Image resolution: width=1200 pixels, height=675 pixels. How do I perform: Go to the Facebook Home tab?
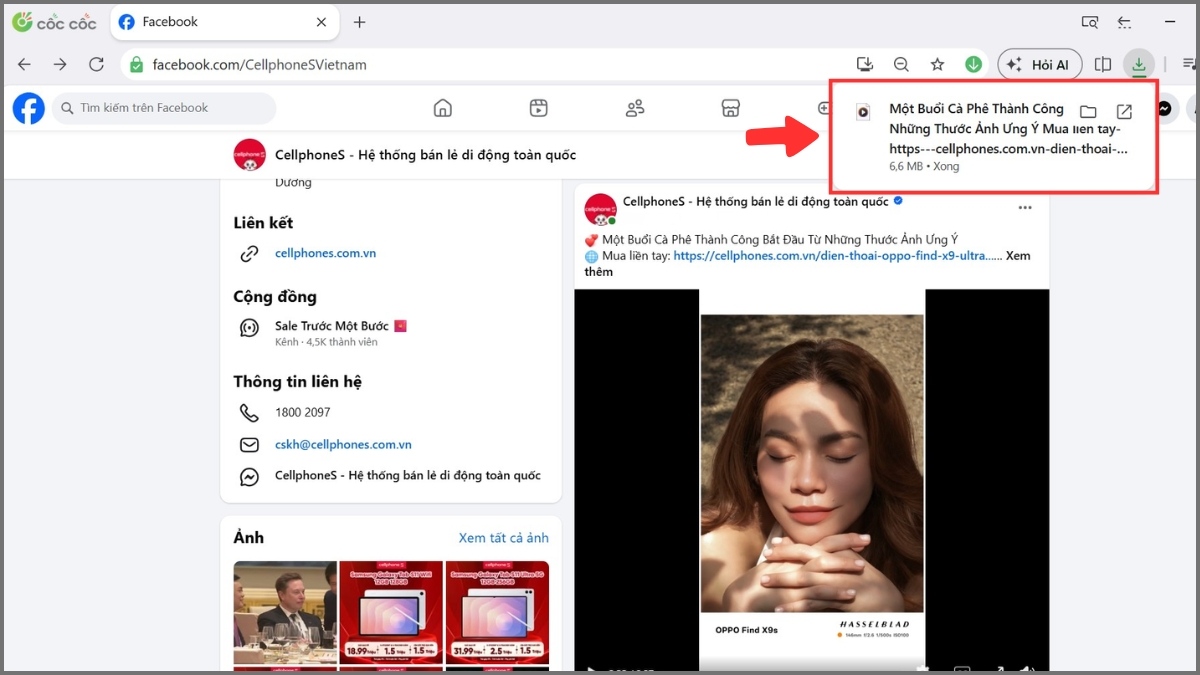[x=442, y=108]
